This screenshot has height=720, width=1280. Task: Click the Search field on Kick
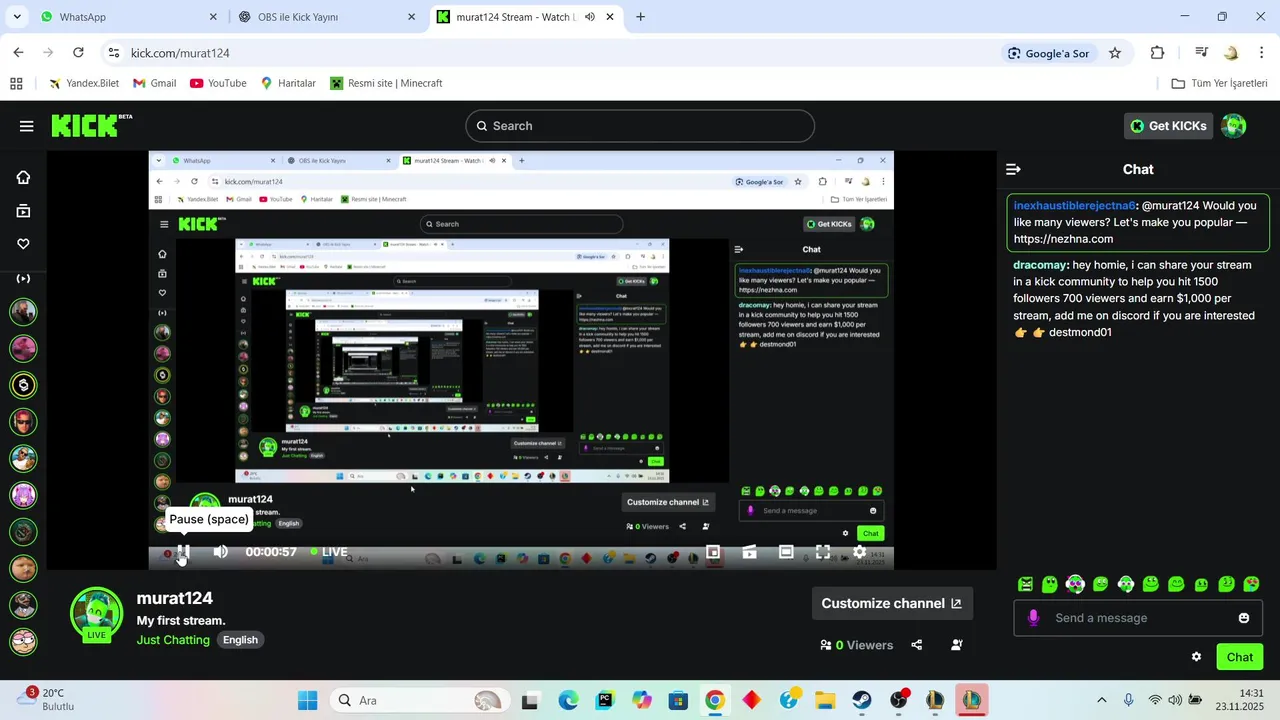640,126
